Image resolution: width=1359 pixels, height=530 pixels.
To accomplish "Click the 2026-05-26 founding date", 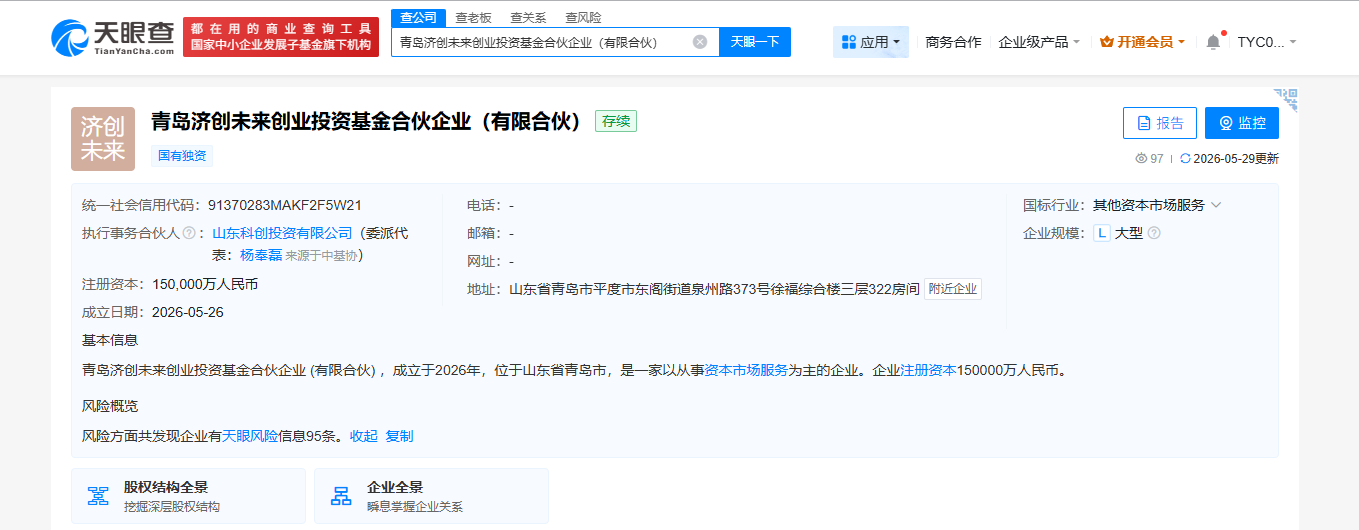I will point(188,312).
